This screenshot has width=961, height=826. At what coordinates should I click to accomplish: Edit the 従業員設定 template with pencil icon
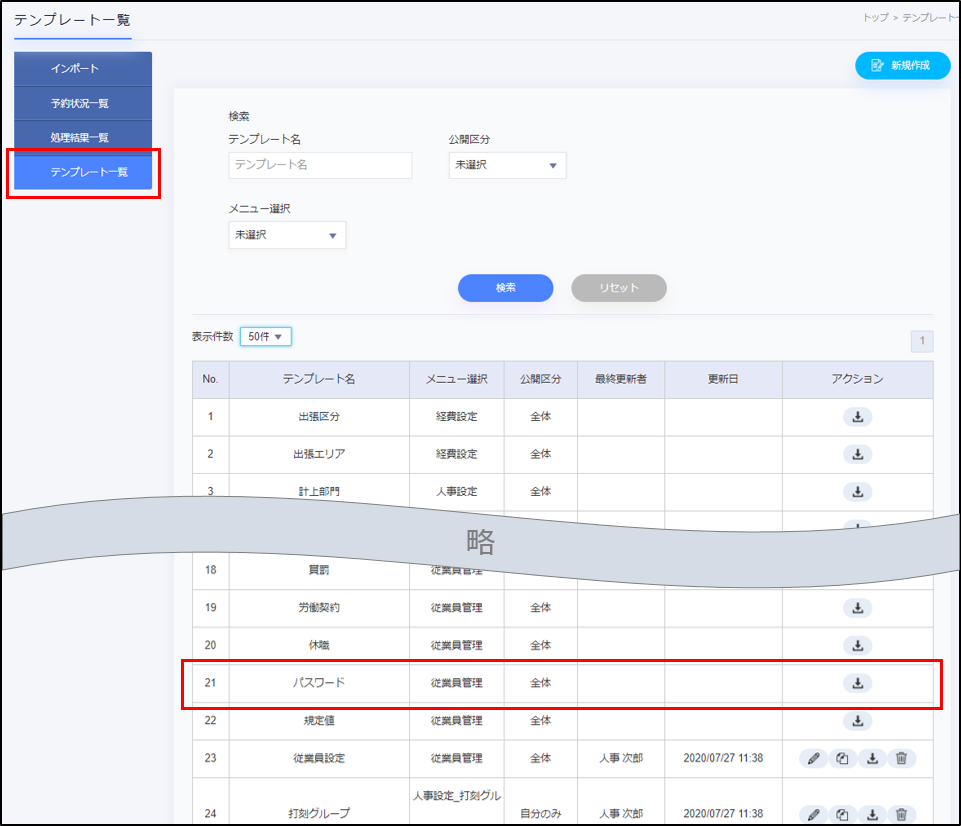(814, 759)
